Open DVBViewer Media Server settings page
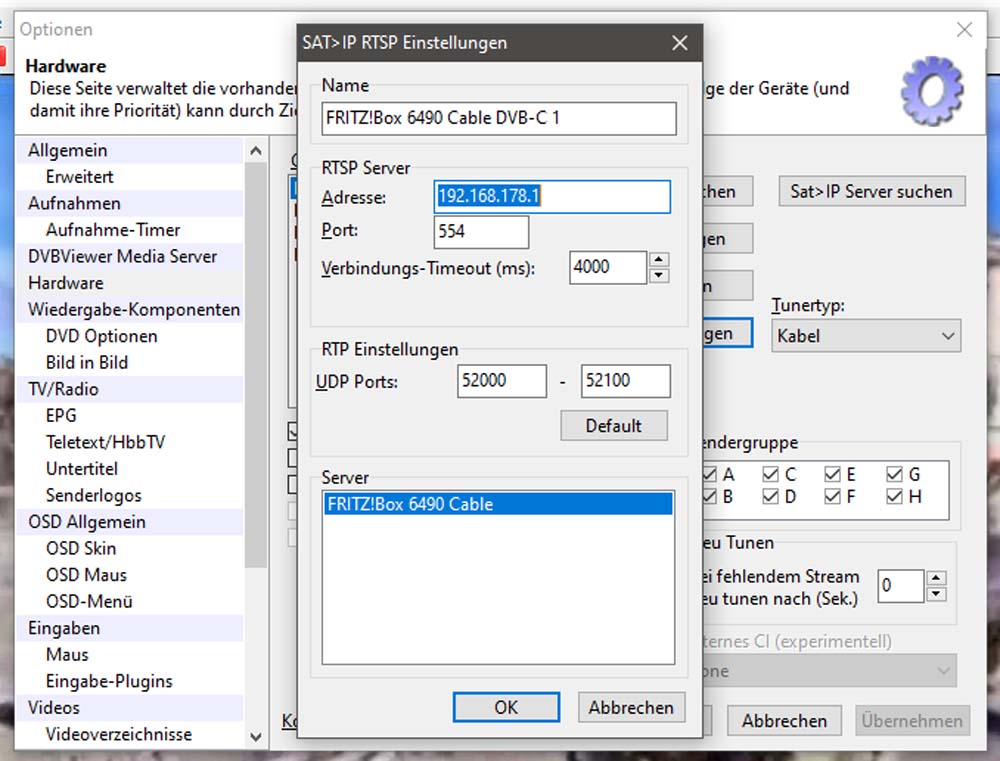The width and height of the screenshot is (1000, 761). pyautogui.click(x=122, y=256)
